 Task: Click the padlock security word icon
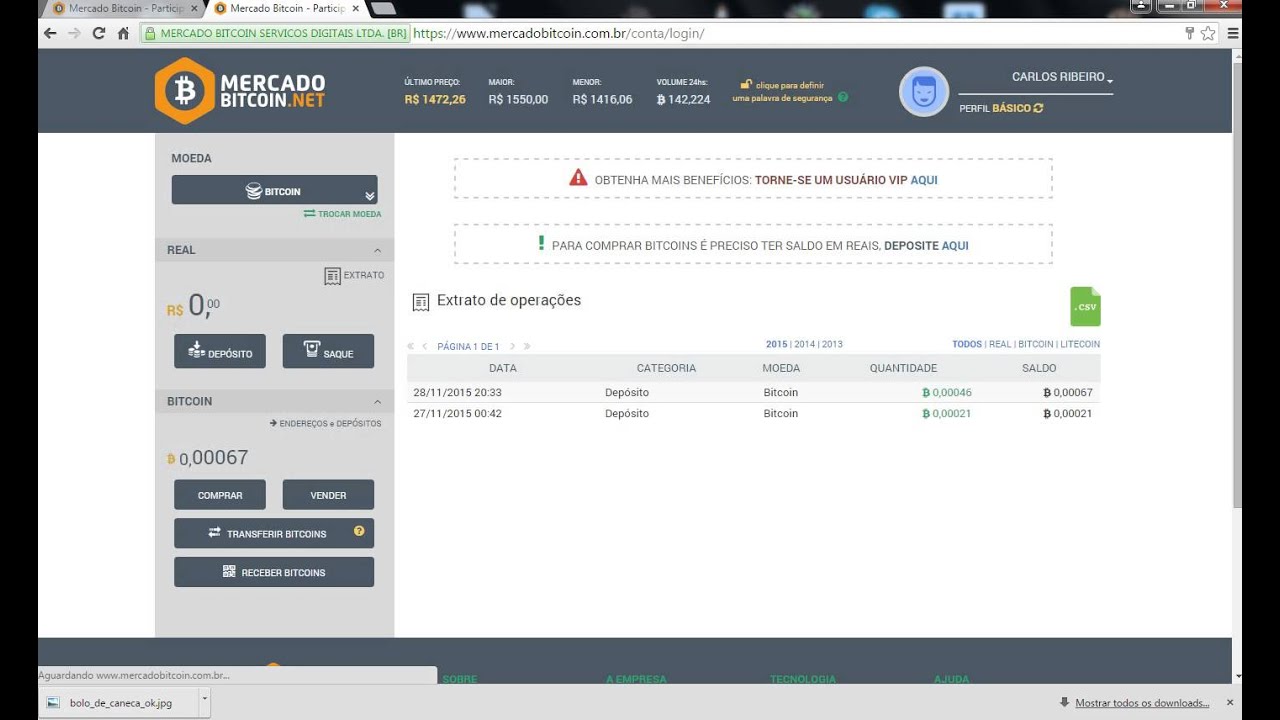click(746, 84)
